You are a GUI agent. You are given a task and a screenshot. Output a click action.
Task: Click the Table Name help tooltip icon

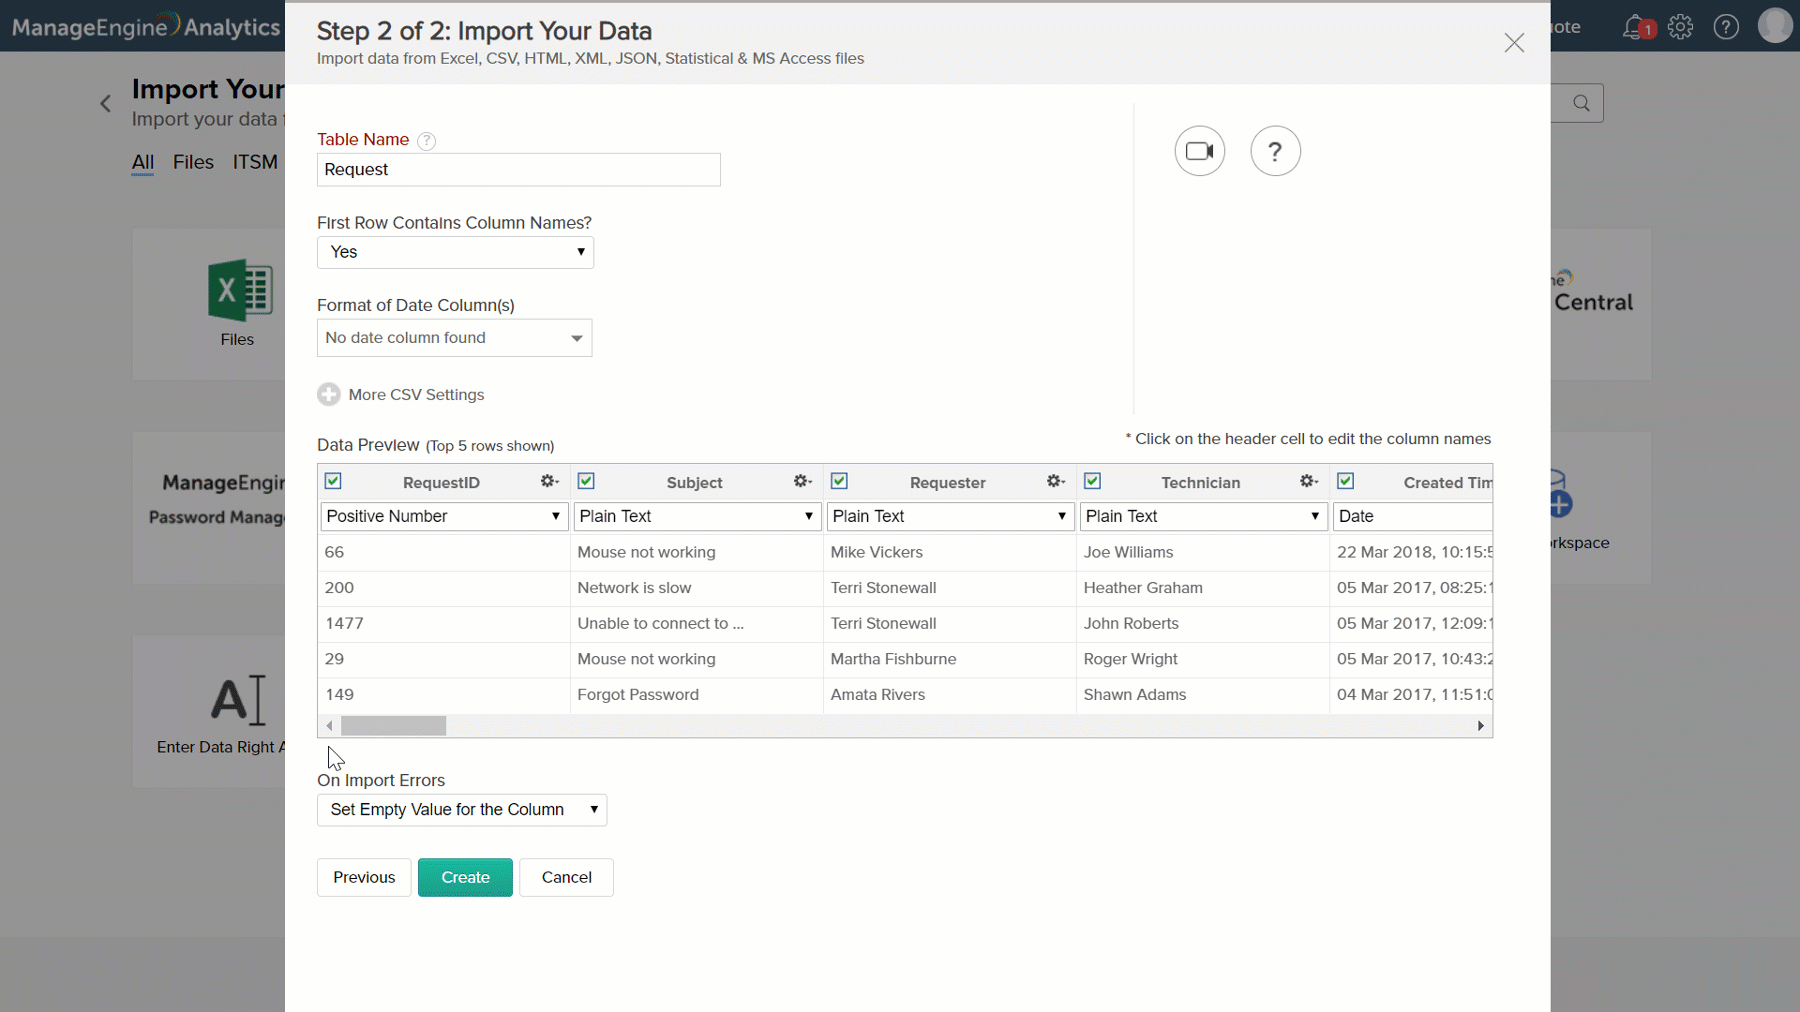click(x=427, y=141)
